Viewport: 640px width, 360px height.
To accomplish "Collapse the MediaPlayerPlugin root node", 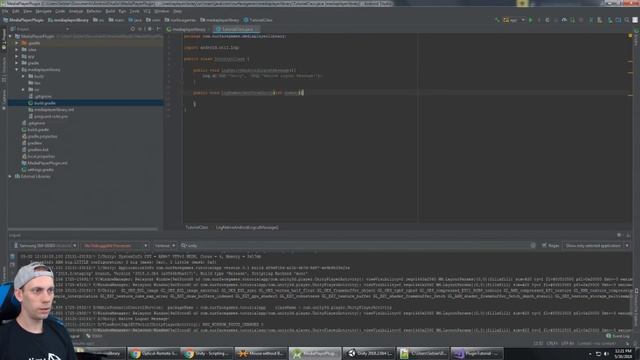I will [11, 36].
